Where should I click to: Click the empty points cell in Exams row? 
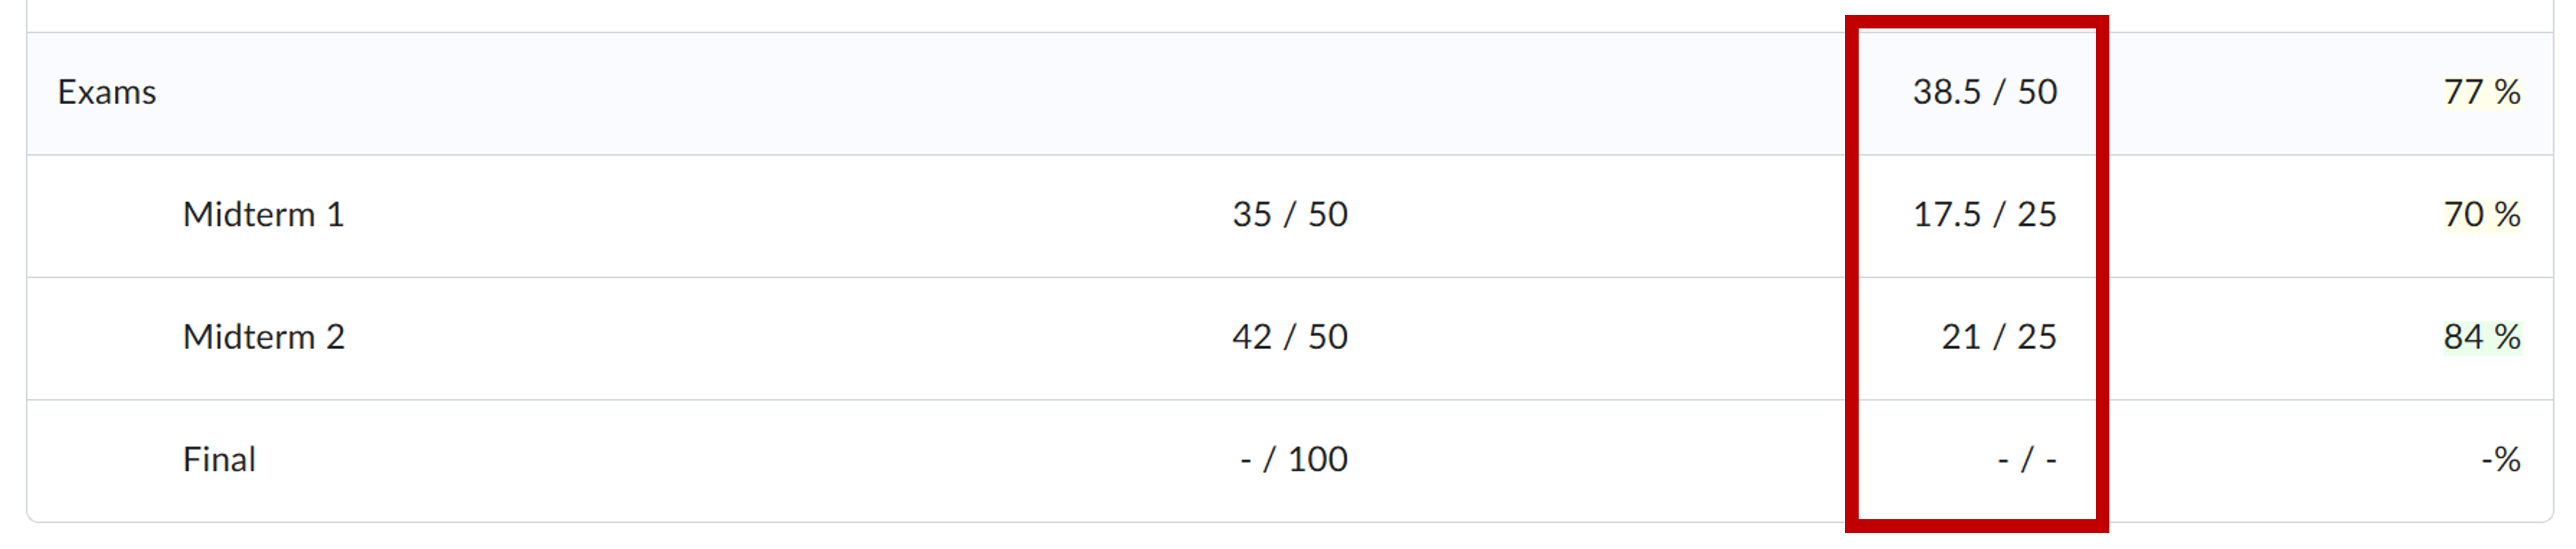click(x=1289, y=92)
